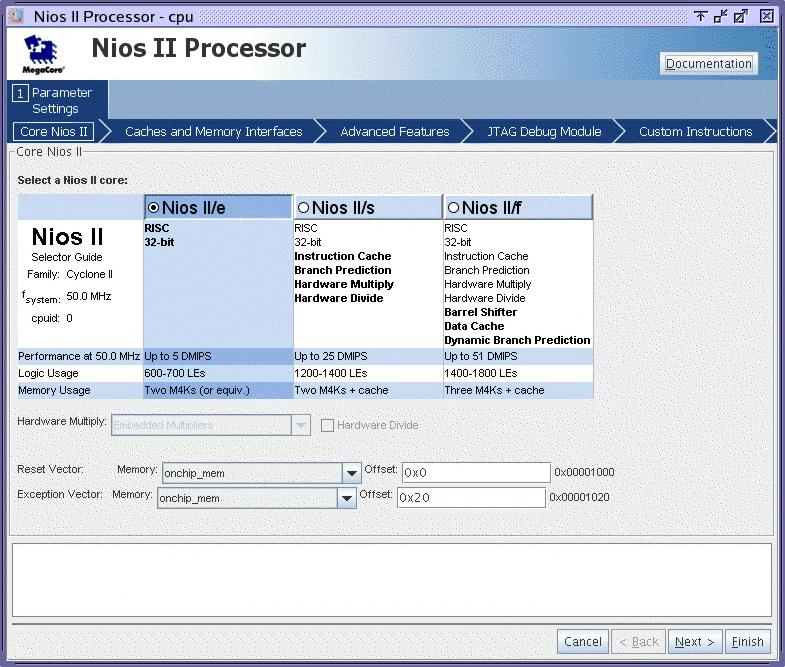Open the Exception Vector Memory dropdown arrow
785x667 pixels.
[346, 498]
